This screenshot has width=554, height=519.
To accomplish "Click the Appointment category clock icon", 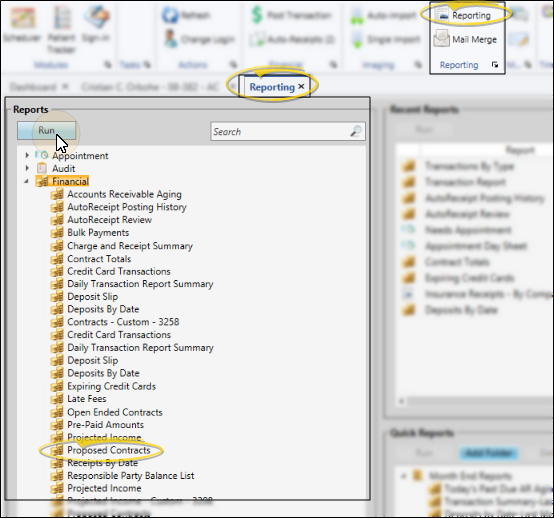I will (x=42, y=155).
